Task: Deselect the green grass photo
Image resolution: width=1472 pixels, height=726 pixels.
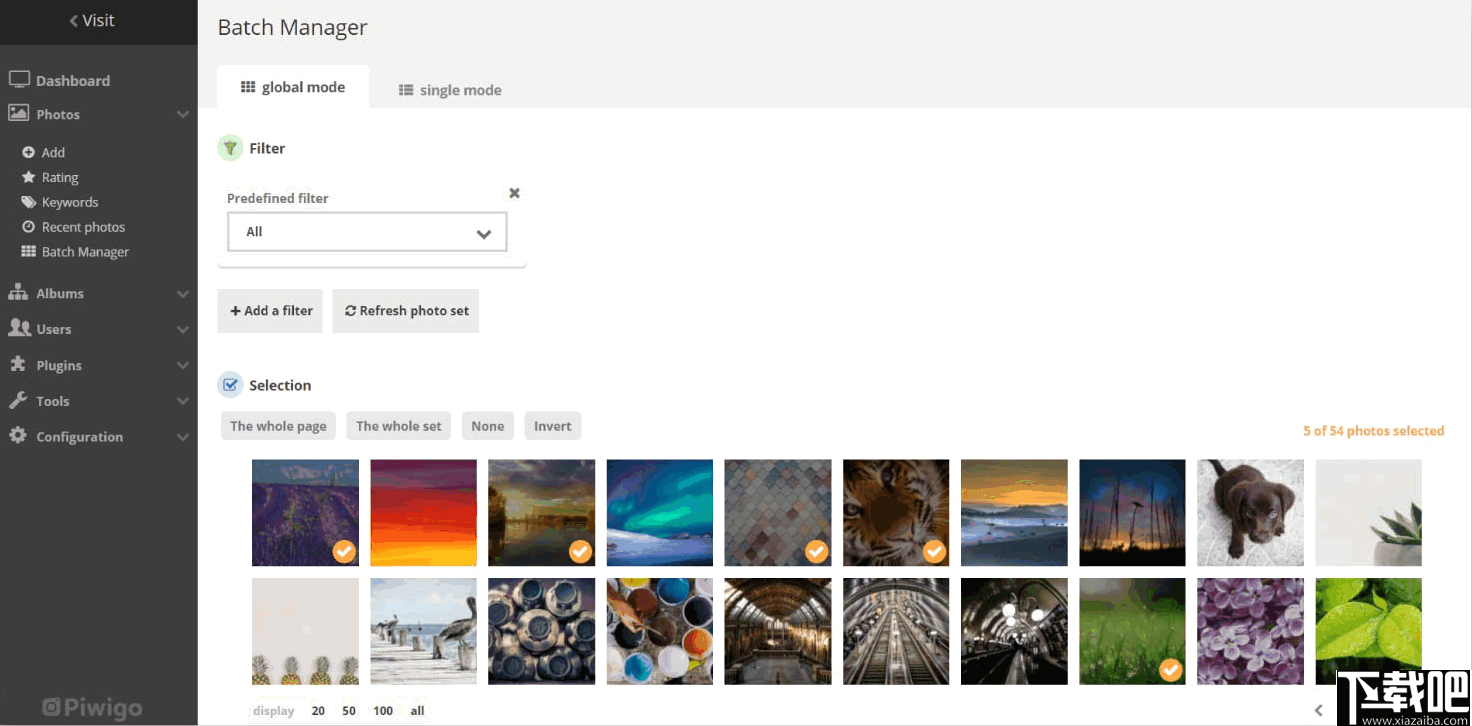Action: pos(1132,631)
